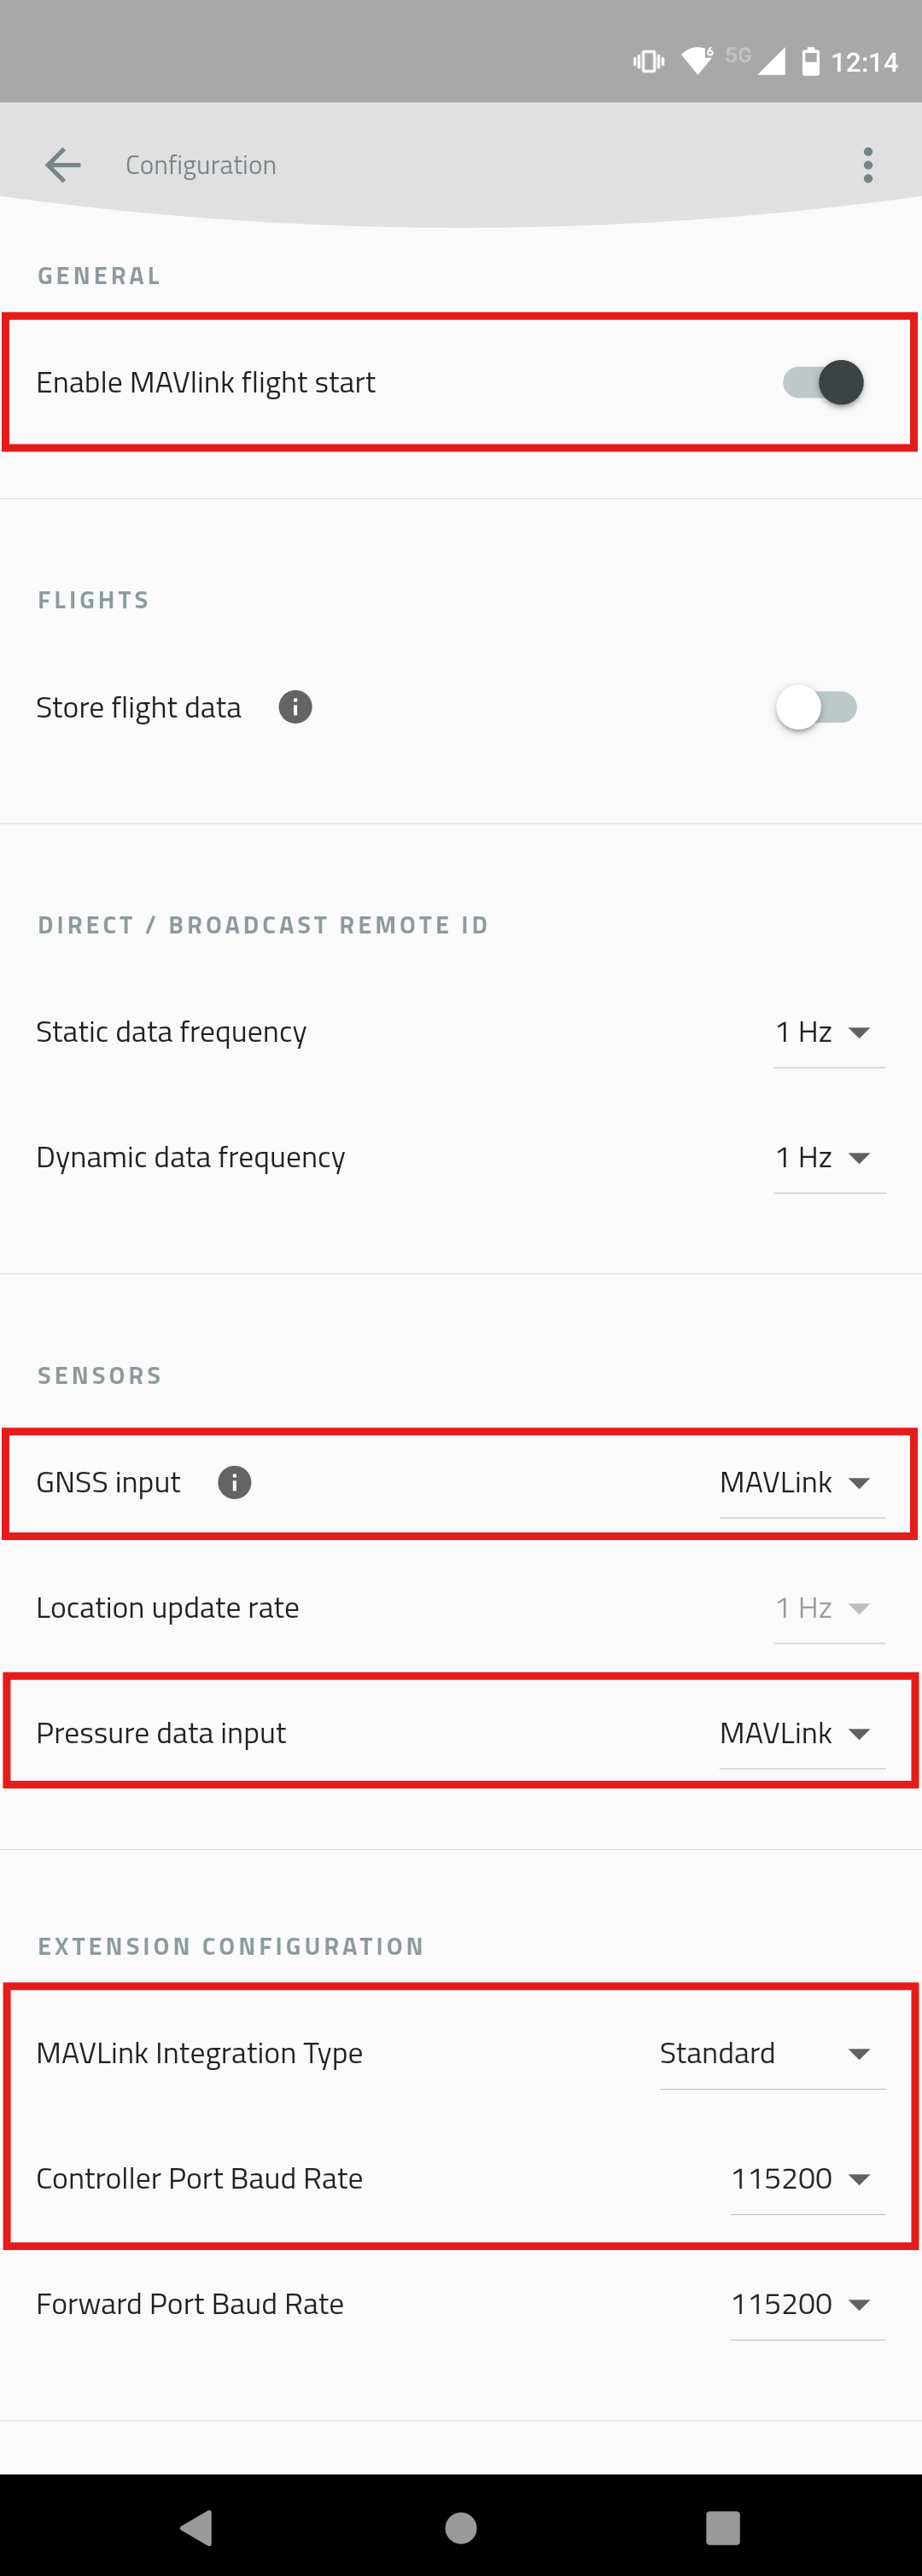Enable the Store flight data switch
The image size is (922, 2576).
[x=816, y=707]
